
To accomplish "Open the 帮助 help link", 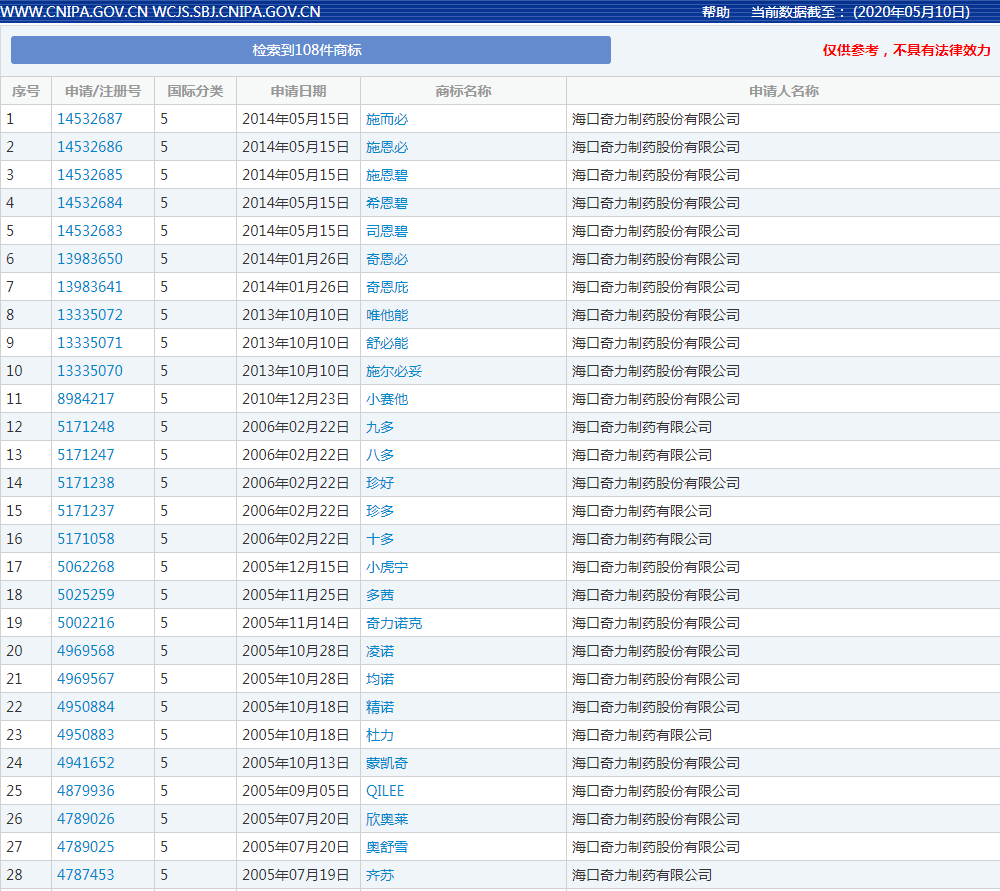I will [715, 12].
